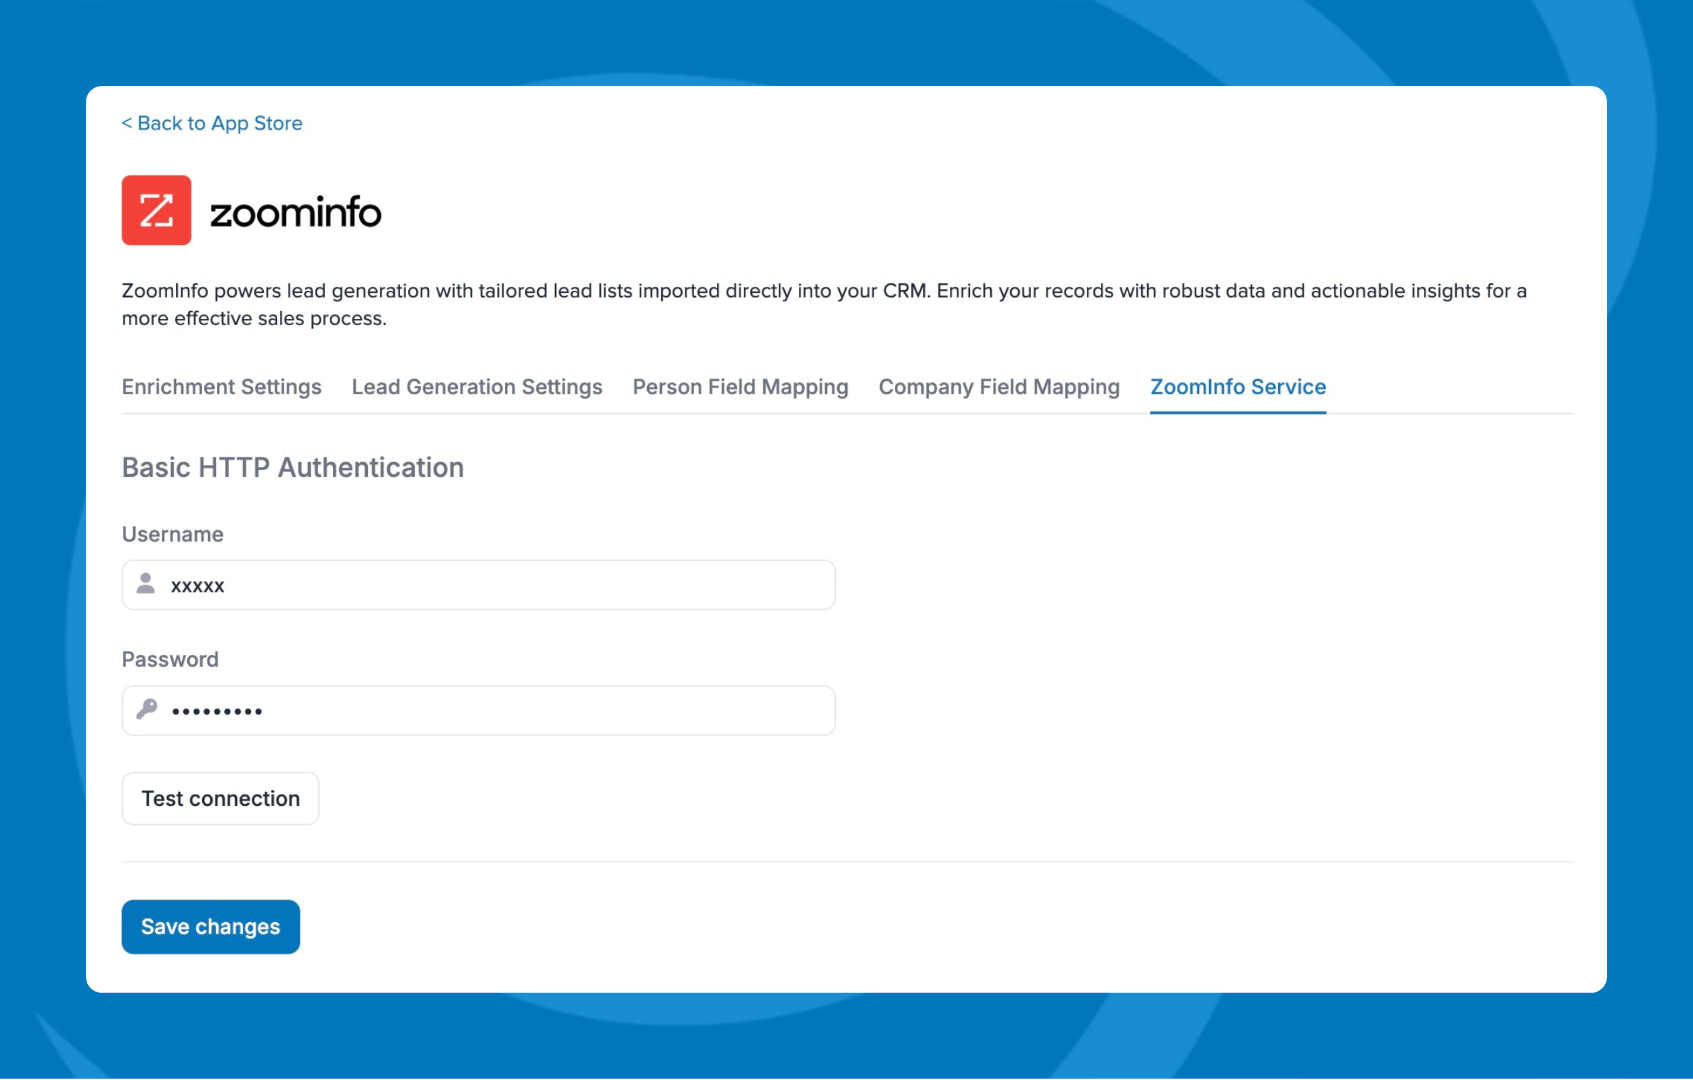The width and height of the screenshot is (1693, 1080).
Task: Select the ZoomInfo Service tab
Action: pos(1237,387)
